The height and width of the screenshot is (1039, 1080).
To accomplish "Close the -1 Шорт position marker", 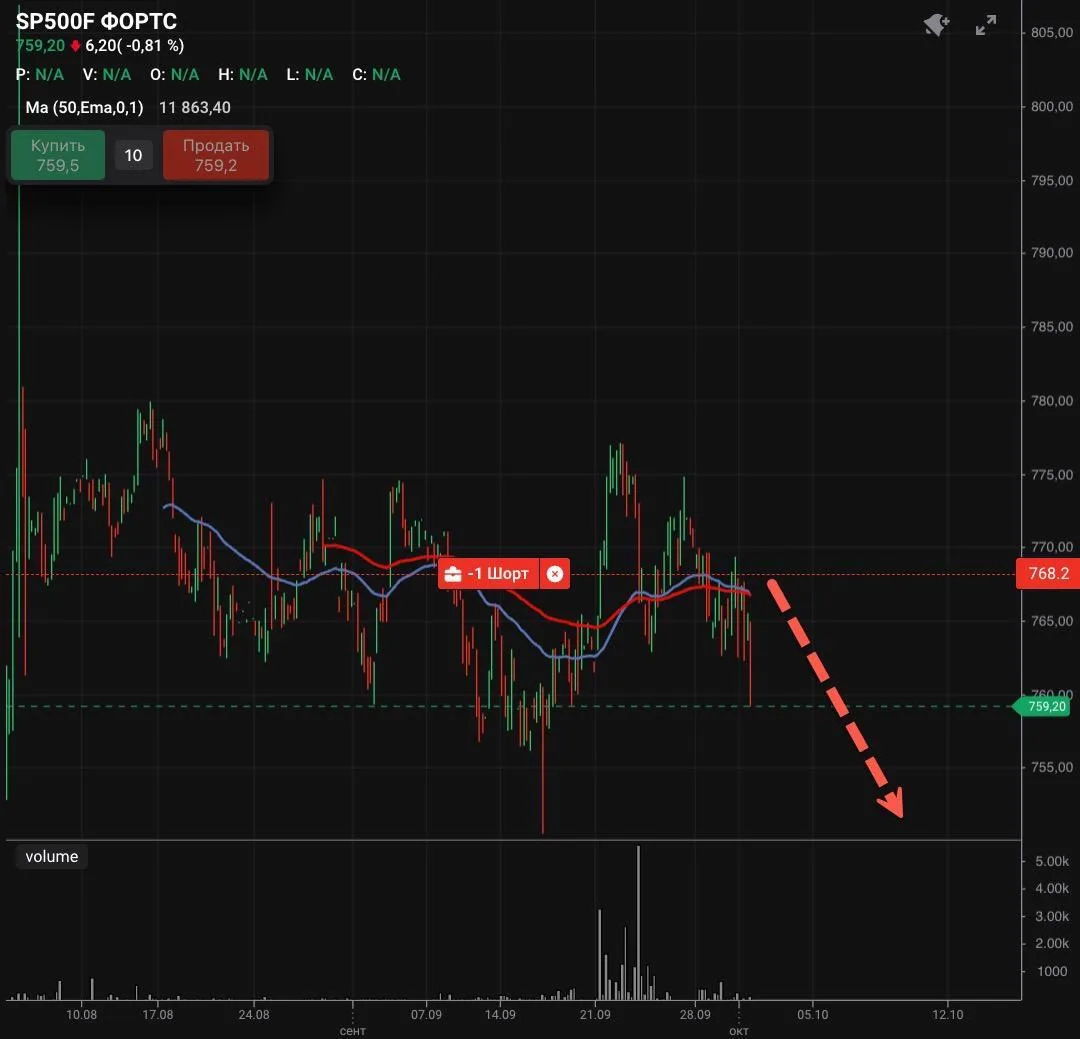I will pos(554,573).
